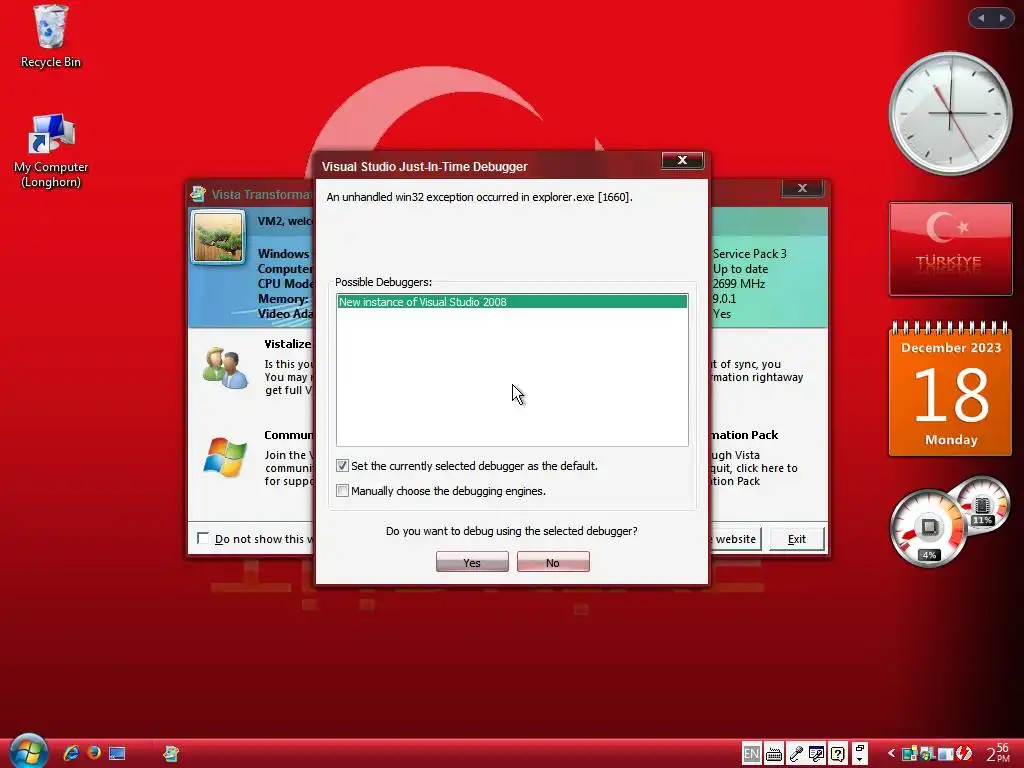The width and height of the screenshot is (1024, 768).
Task: Click the language bar restore icon
Action: pyautogui.click(x=859, y=748)
